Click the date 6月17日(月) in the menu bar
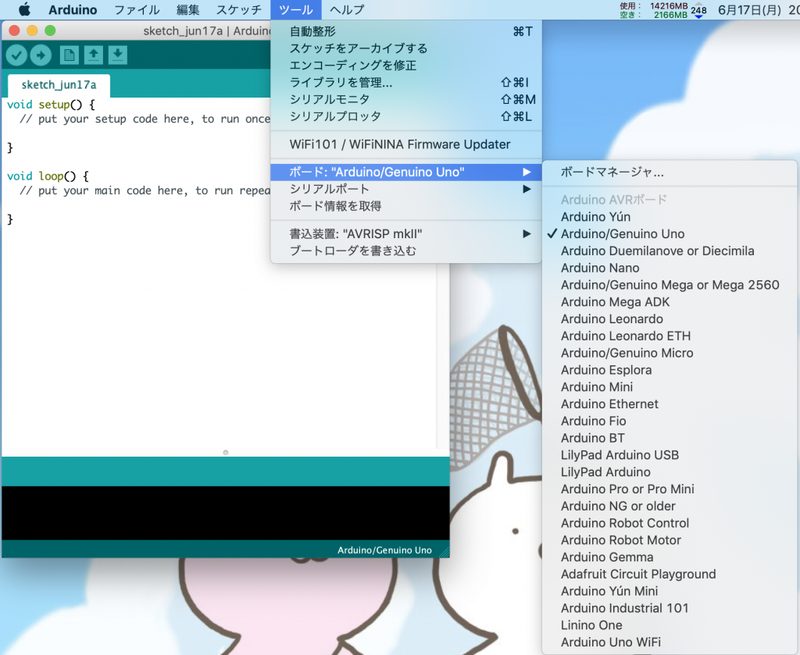The image size is (800, 655). tap(749, 10)
